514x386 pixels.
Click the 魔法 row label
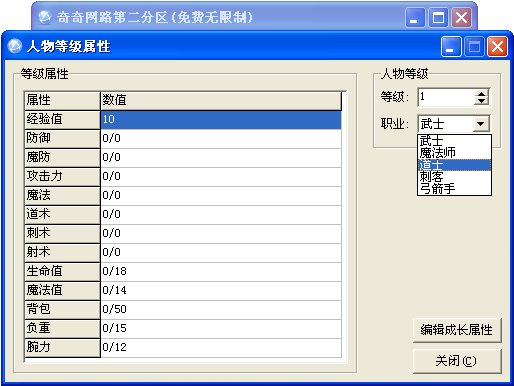coord(62,195)
